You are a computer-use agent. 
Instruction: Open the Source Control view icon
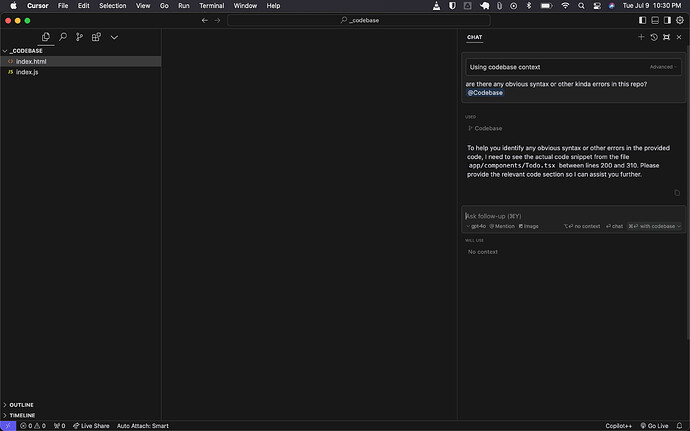pyautogui.click(x=79, y=37)
